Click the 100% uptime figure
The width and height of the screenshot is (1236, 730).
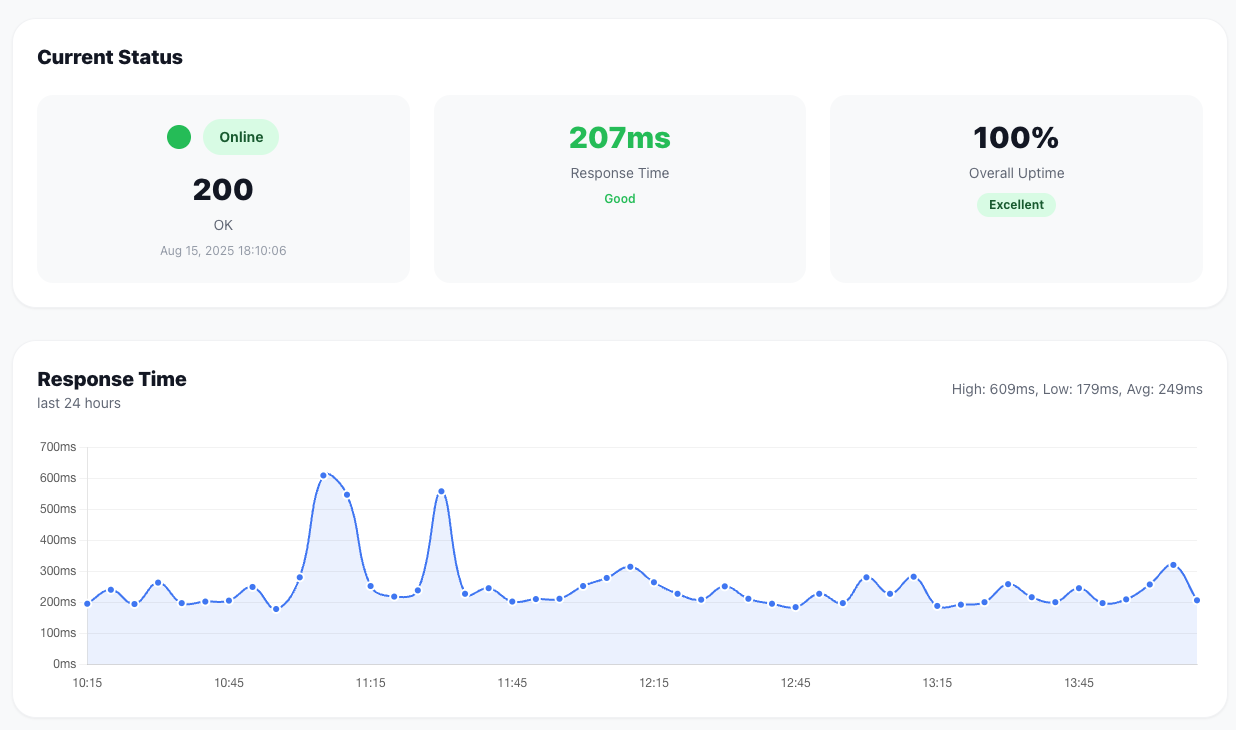click(1016, 137)
